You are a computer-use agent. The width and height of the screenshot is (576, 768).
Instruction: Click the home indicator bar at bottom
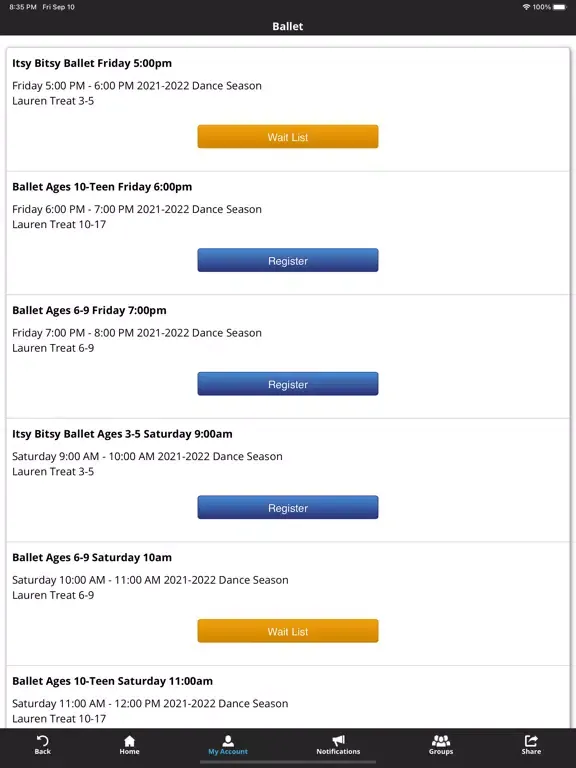click(x=288, y=762)
